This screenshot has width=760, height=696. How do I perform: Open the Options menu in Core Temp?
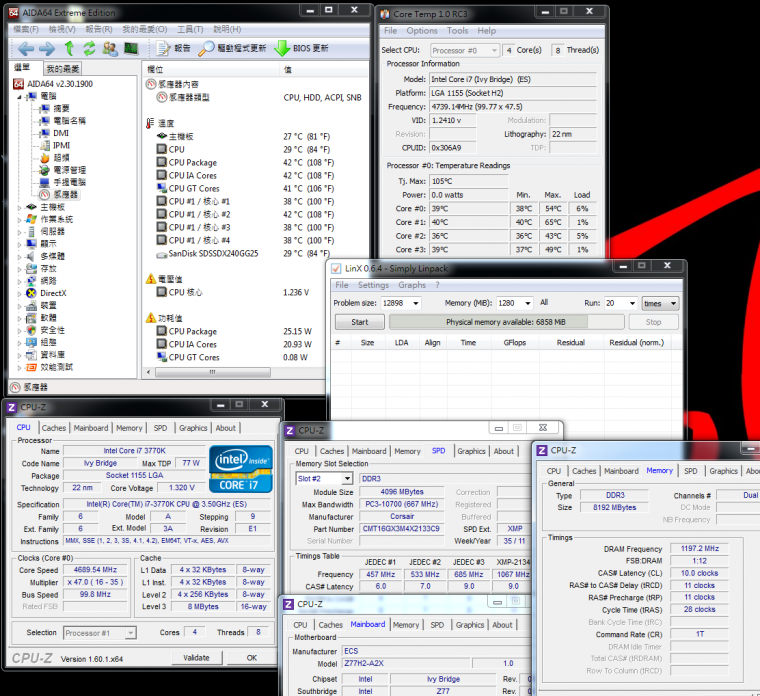point(421,31)
